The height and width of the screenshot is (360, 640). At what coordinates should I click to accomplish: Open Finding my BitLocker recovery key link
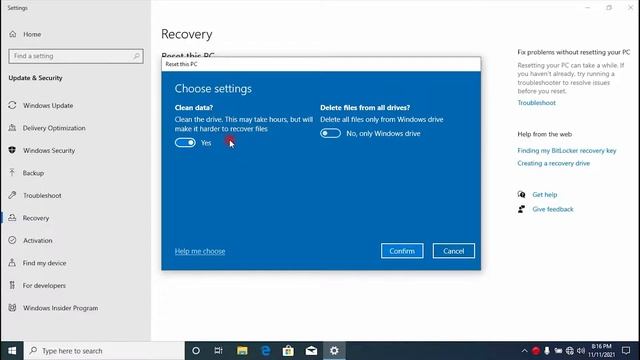coord(567,151)
